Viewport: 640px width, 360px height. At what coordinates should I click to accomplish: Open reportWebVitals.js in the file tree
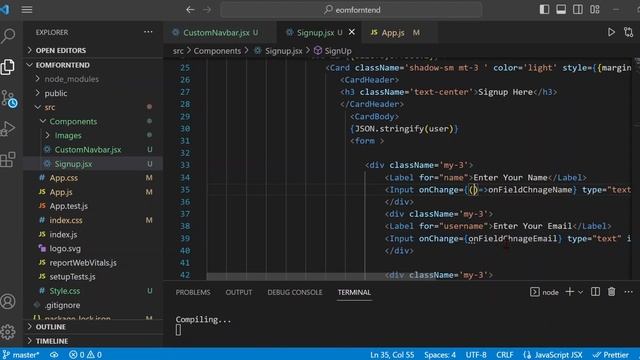tap(83, 263)
